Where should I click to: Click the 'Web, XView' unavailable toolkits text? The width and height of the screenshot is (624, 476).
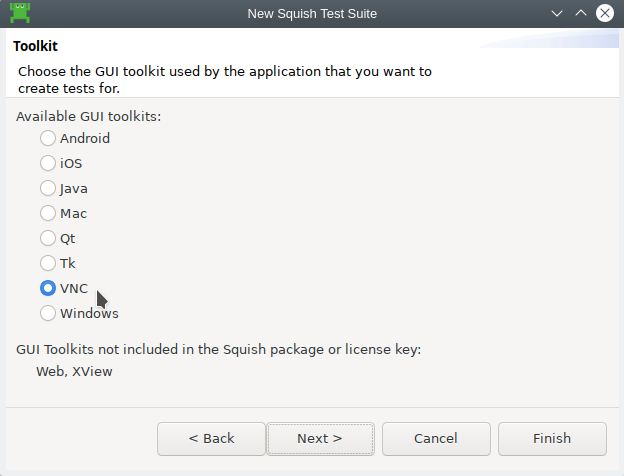(x=74, y=371)
